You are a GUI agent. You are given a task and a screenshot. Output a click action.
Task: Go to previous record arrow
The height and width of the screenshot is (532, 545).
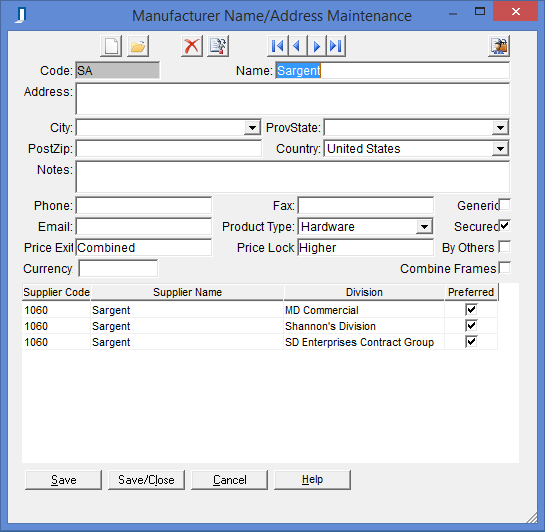pyautogui.click(x=297, y=46)
